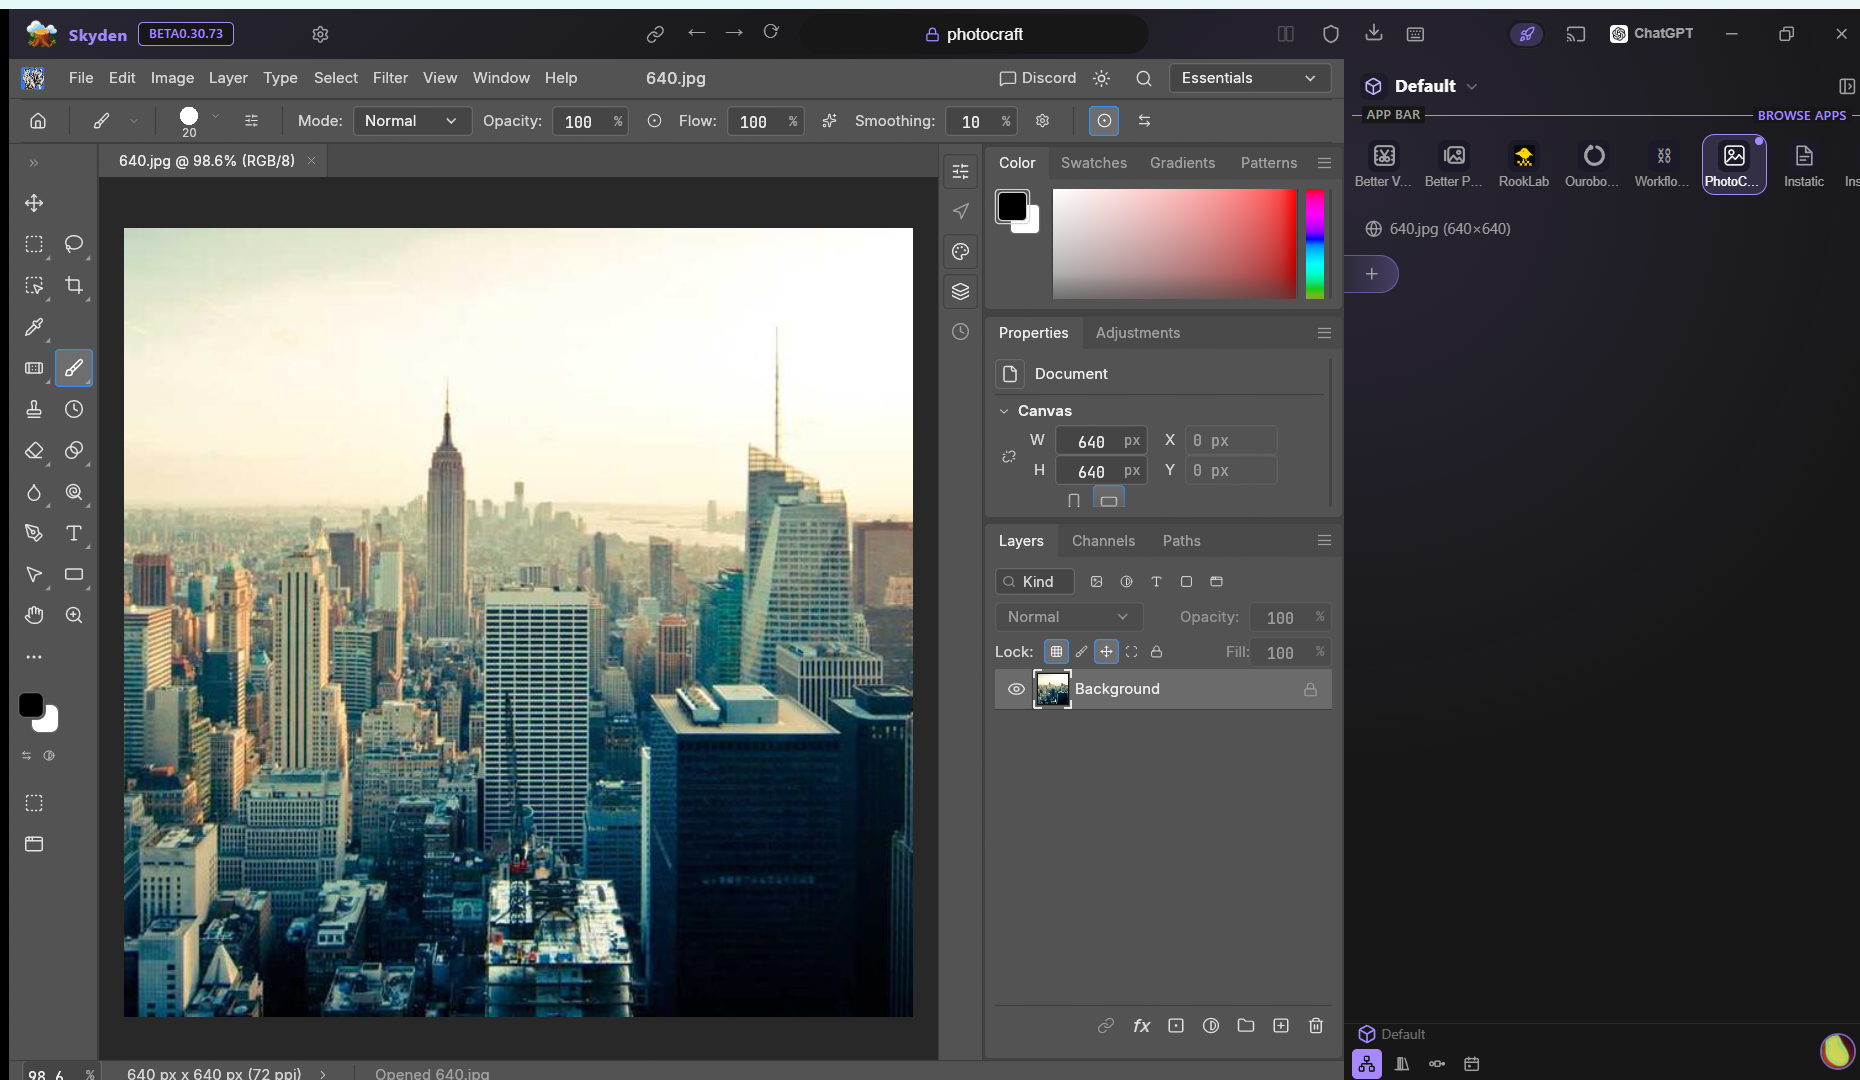
Task: Select the Move tool
Action: tap(34, 203)
